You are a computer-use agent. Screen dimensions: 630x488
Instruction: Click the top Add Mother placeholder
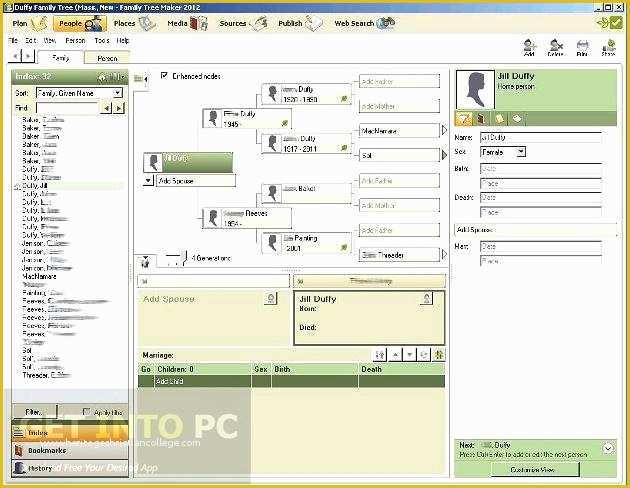pyautogui.click(x=399, y=106)
